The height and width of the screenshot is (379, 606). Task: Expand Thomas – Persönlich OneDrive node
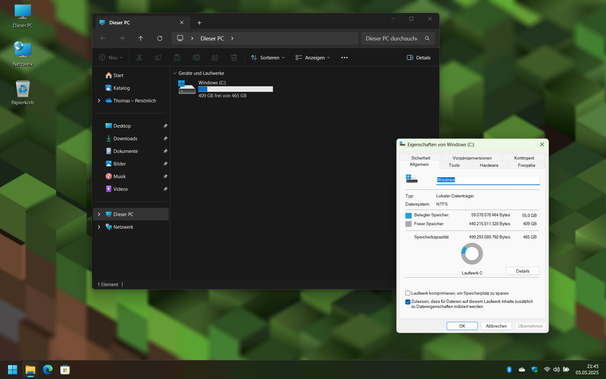tap(99, 100)
